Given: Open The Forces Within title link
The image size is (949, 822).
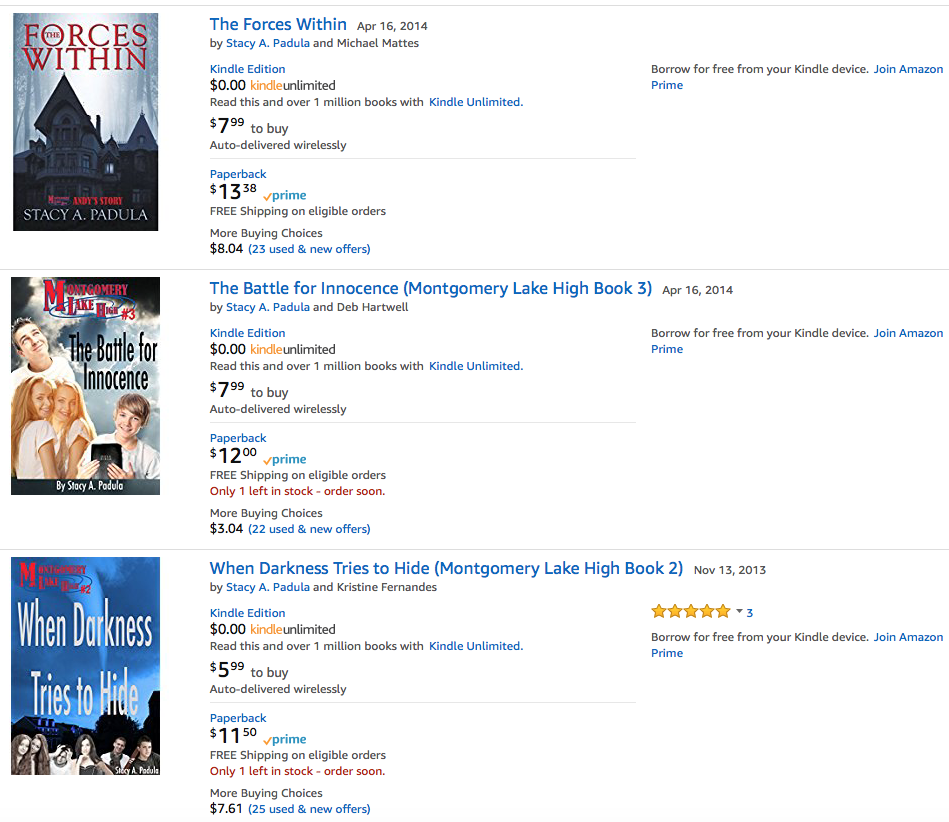Looking at the screenshot, I should coord(278,25).
